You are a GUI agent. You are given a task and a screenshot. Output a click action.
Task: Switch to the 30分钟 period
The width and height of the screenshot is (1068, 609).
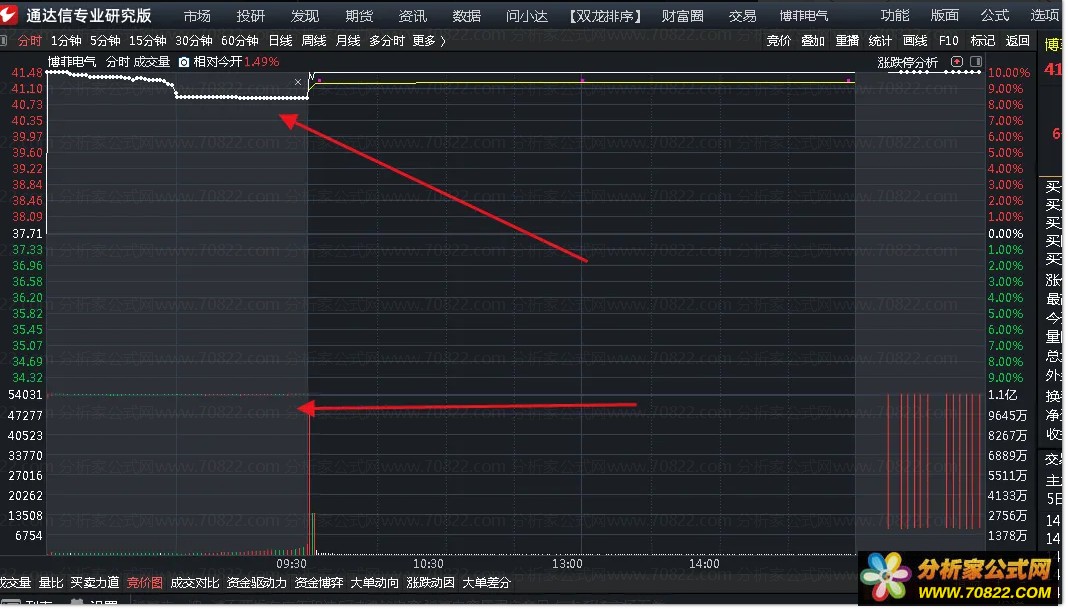click(193, 41)
